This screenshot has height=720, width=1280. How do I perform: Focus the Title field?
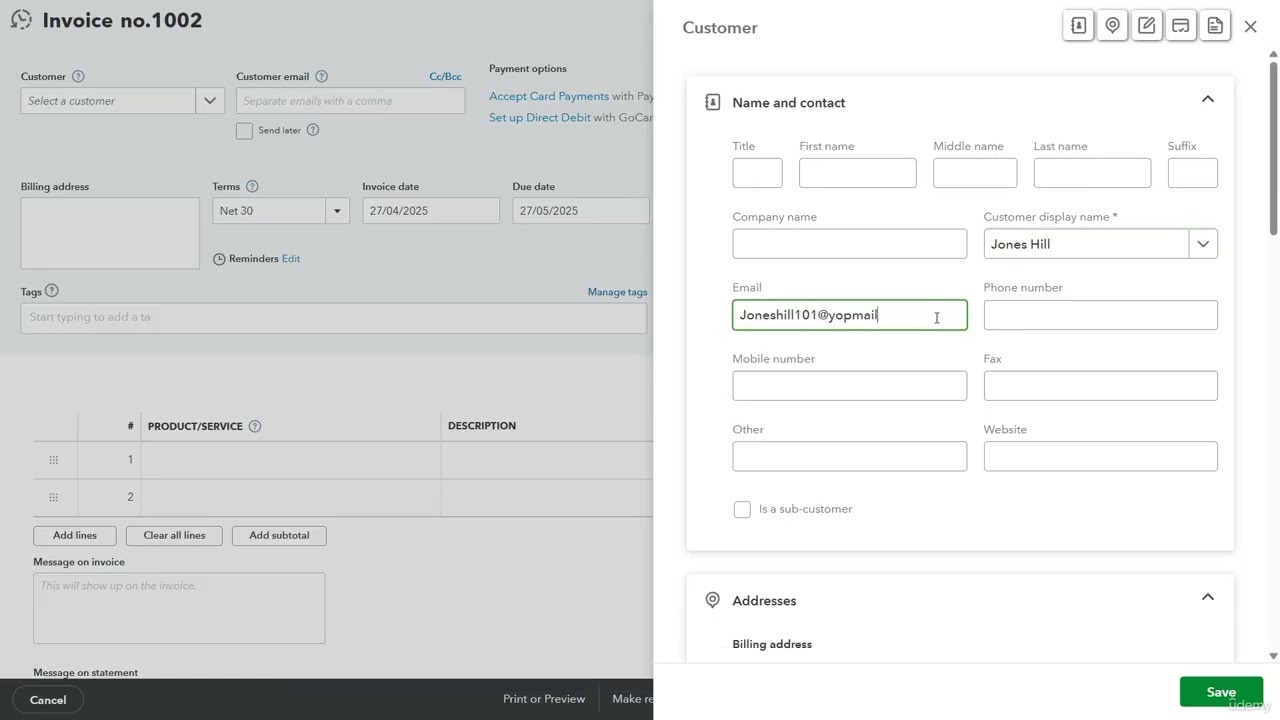point(757,173)
